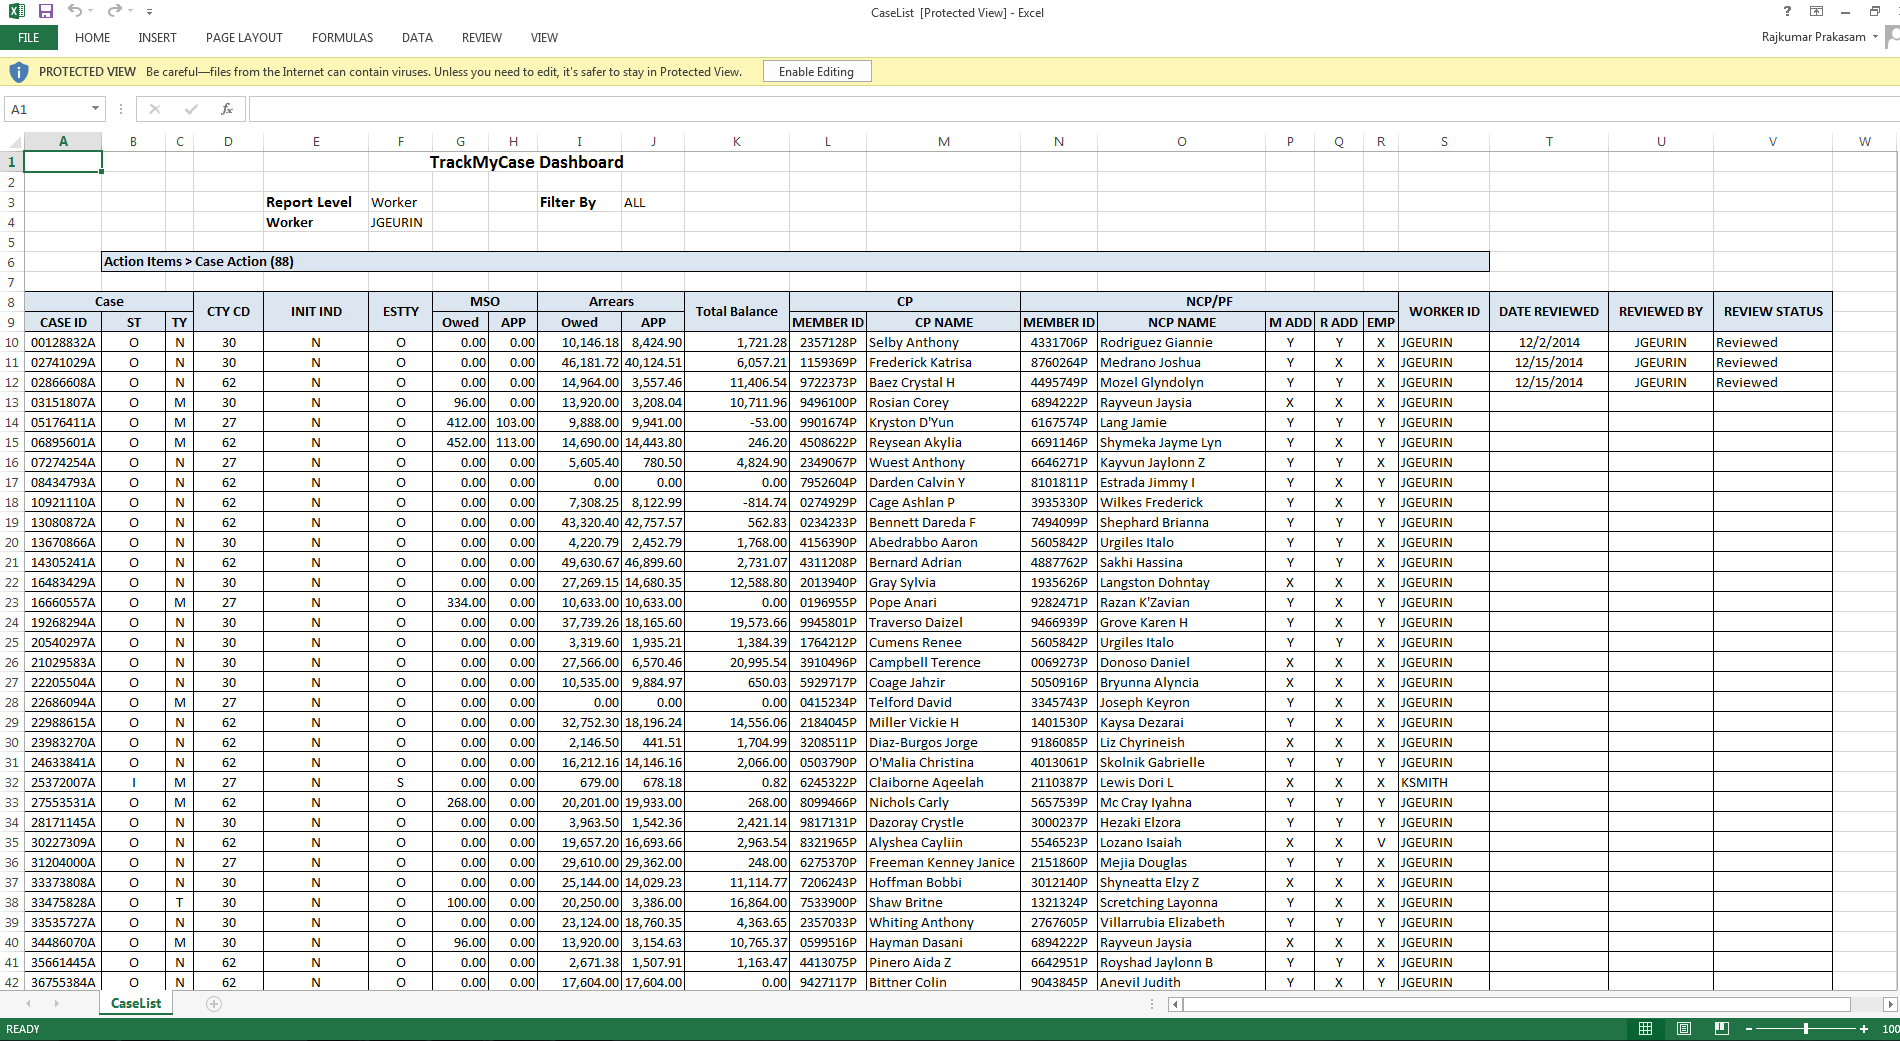Screen dimensions: 1900x1041
Task: Switch to the PAGE LAYOUT tab
Action: click(x=244, y=38)
